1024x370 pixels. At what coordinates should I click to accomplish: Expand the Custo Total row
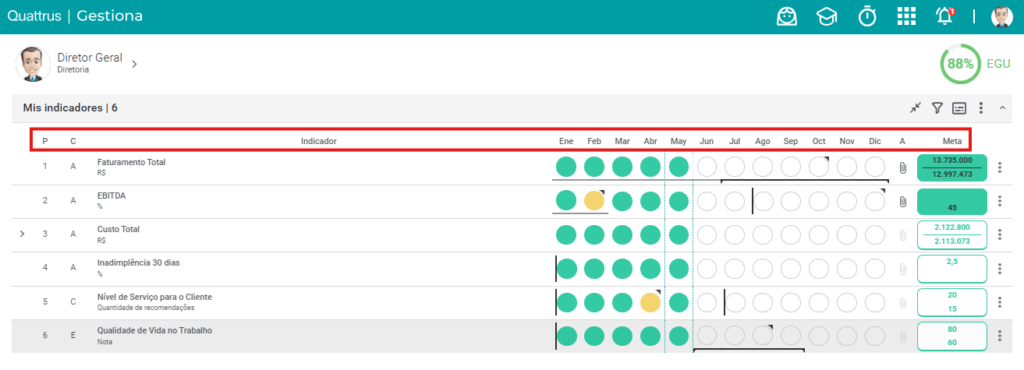(x=22, y=233)
